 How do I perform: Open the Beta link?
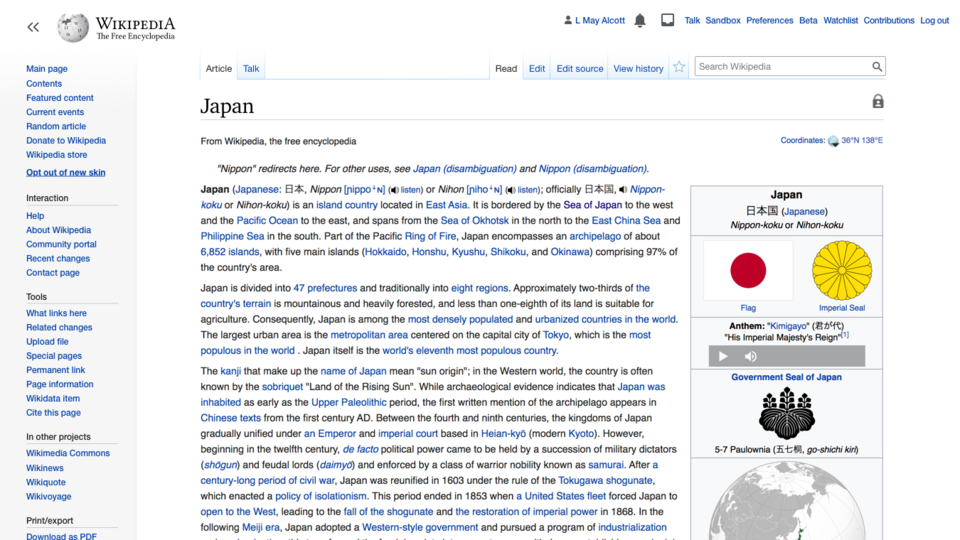[808, 20]
